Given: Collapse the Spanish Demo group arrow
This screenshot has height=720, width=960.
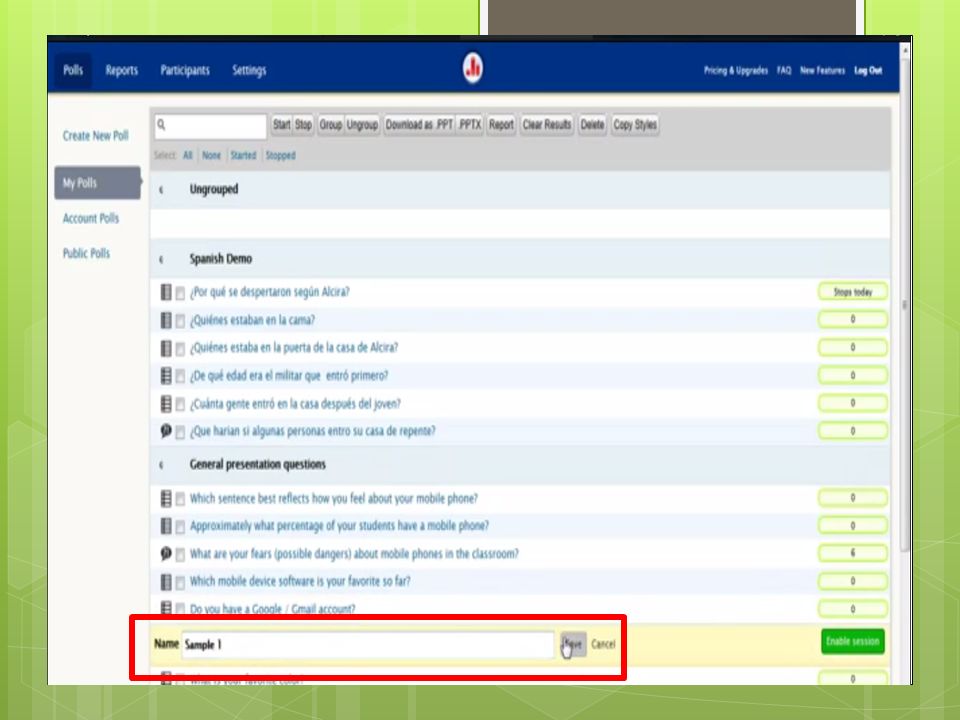Looking at the screenshot, I should pos(161,260).
